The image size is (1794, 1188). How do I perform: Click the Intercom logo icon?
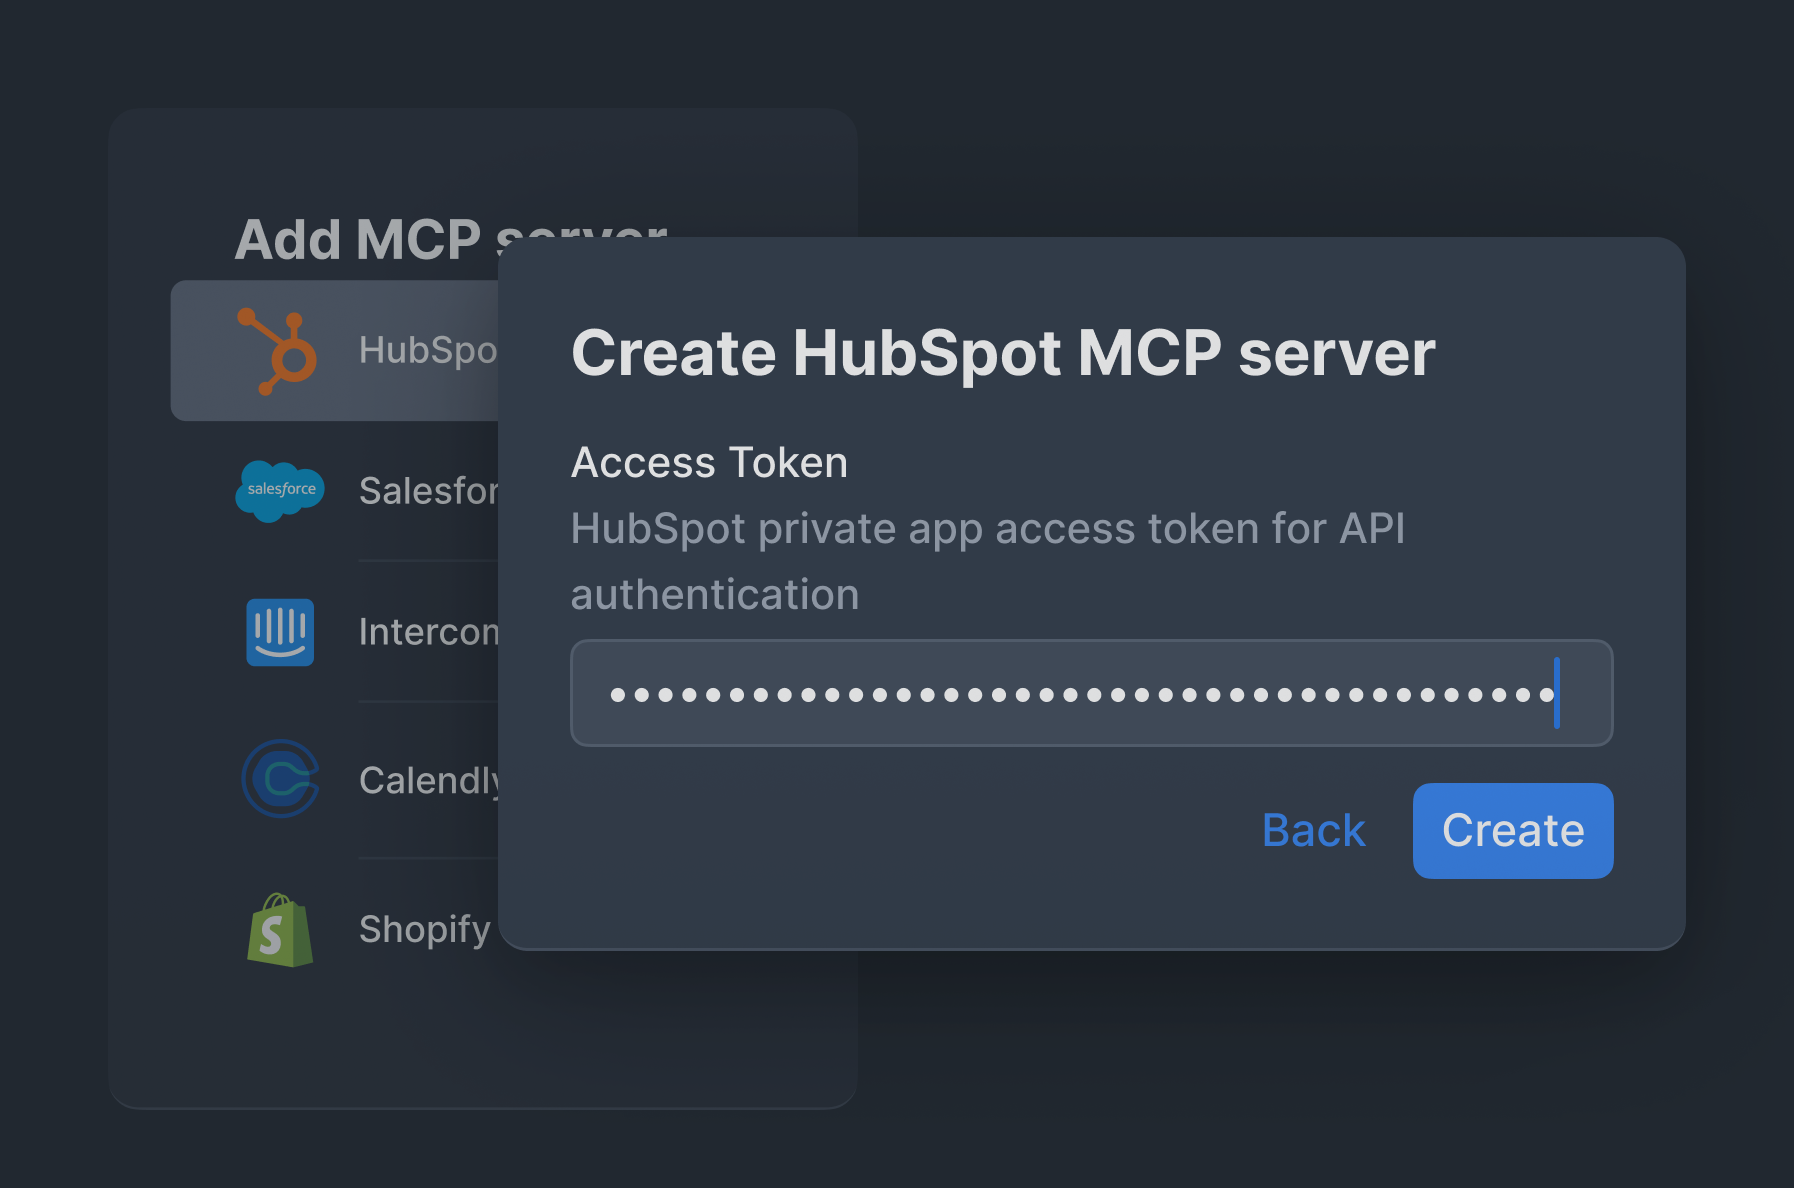(x=280, y=632)
